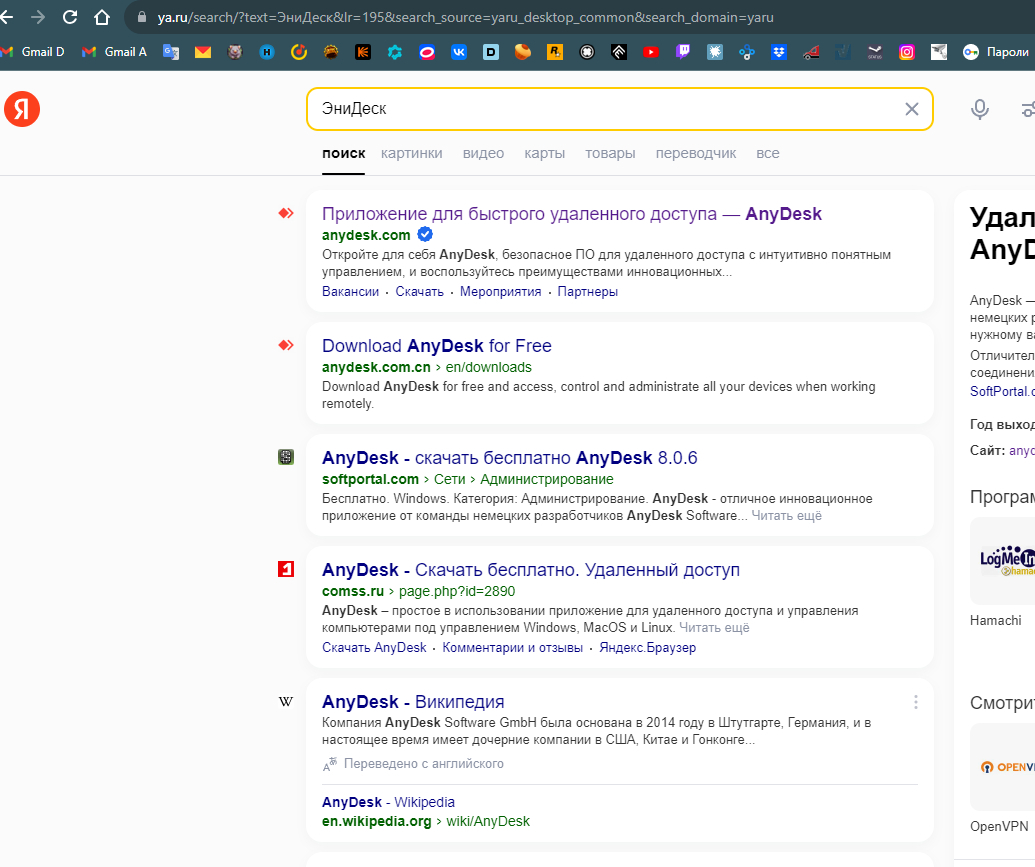This screenshot has width=1035, height=867.
Task: Open the Google Translate bookmark
Action: [171, 52]
